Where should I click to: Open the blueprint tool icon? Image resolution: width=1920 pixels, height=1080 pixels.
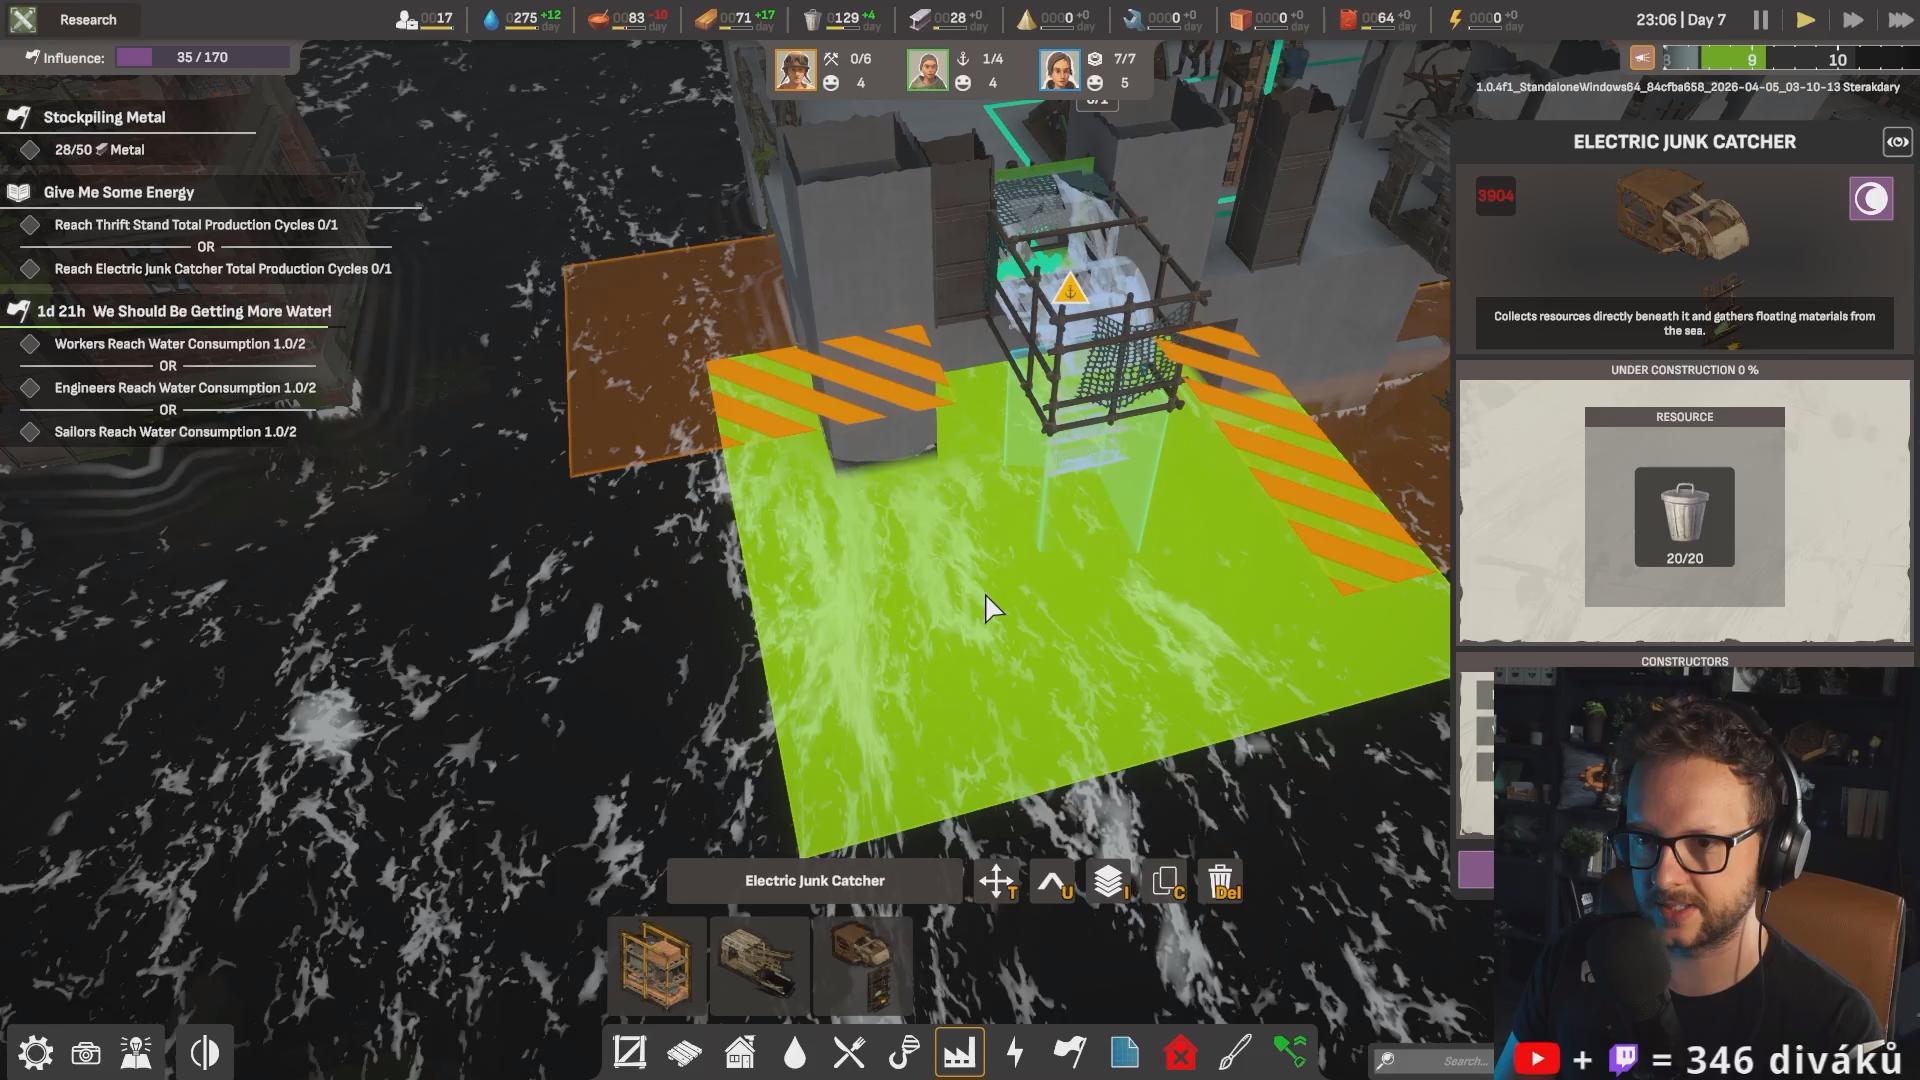(x=1124, y=1053)
